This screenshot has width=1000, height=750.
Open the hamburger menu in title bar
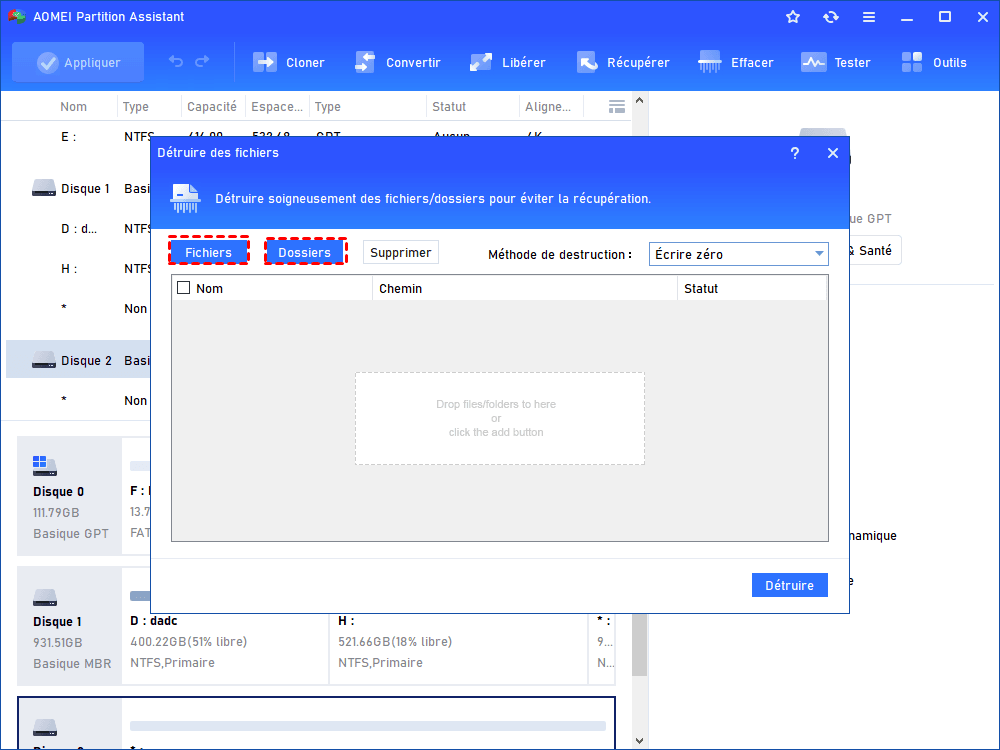click(x=869, y=17)
